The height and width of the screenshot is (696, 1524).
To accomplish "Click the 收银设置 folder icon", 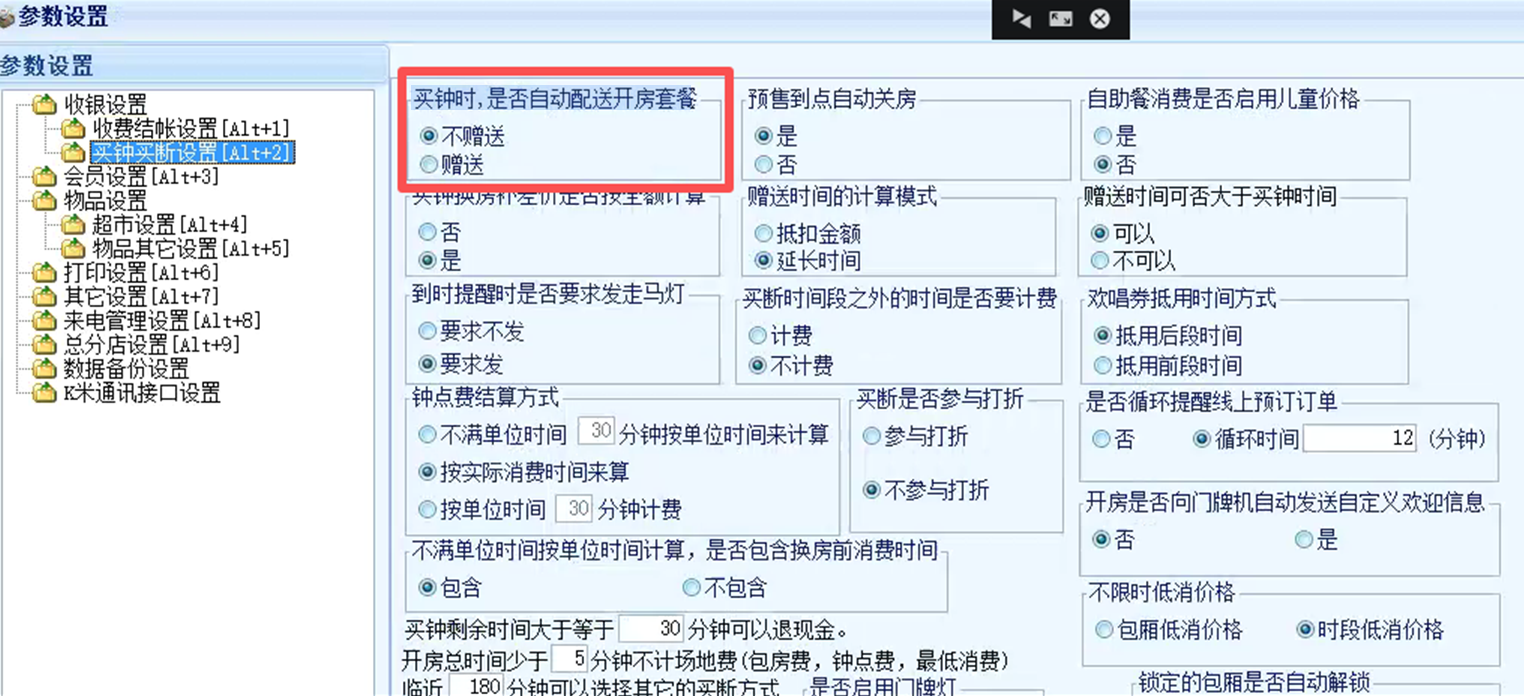I will (x=44, y=104).
